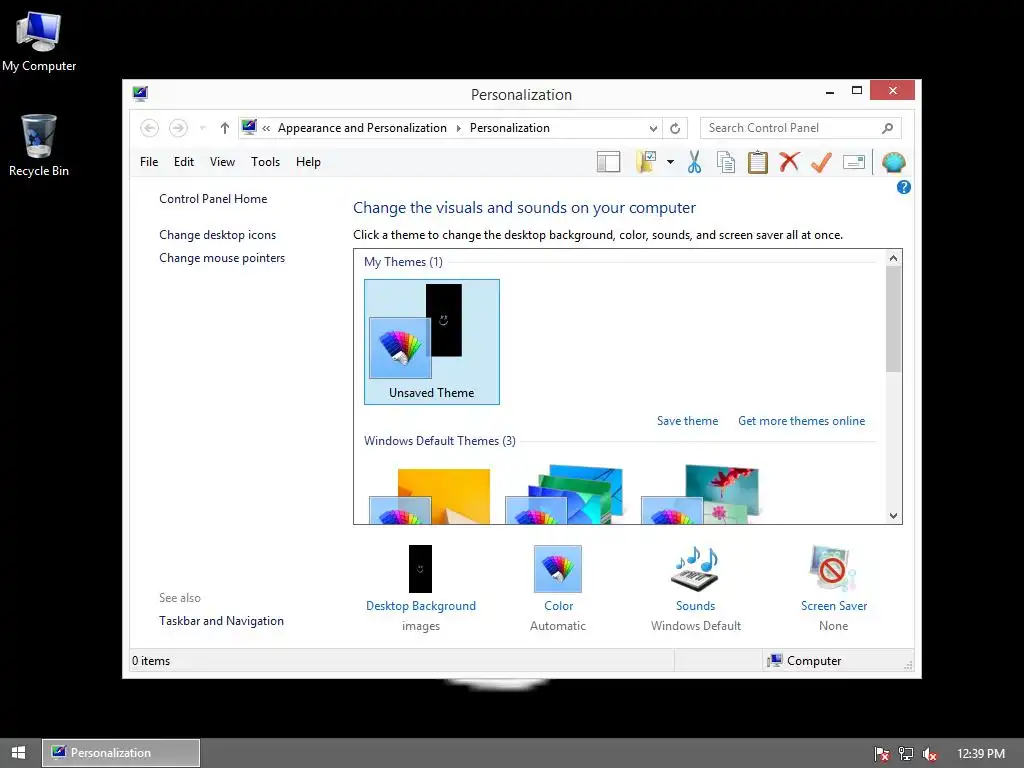Open the Edit menu
1024x768 pixels.
[184, 162]
